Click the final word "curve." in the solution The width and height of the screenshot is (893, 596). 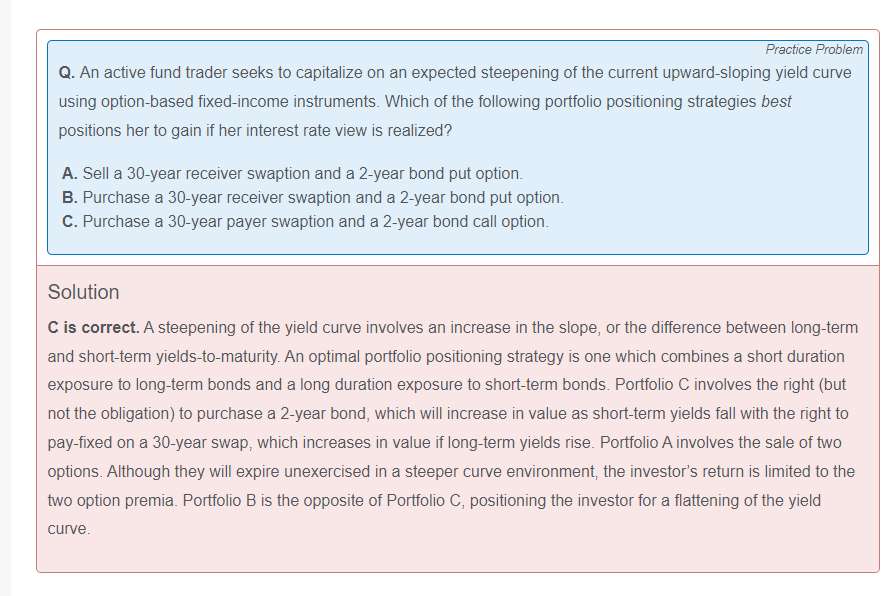click(x=68, y=529)
